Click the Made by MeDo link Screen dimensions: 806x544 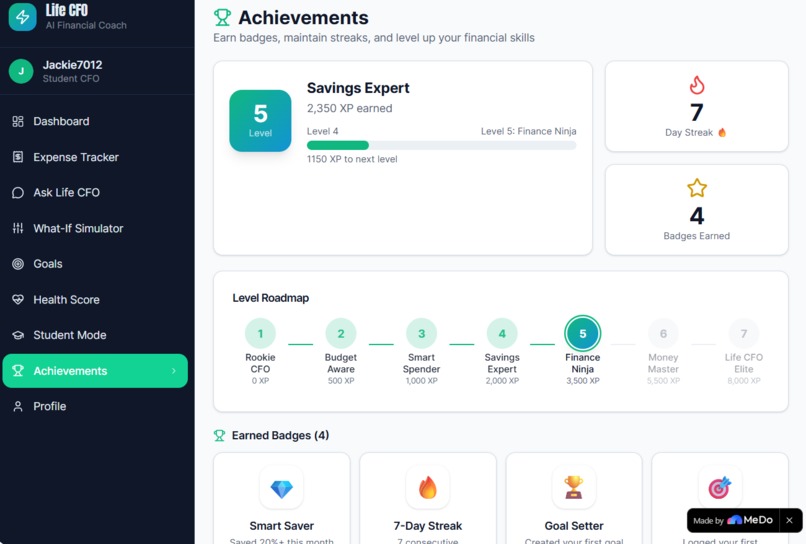732,520
